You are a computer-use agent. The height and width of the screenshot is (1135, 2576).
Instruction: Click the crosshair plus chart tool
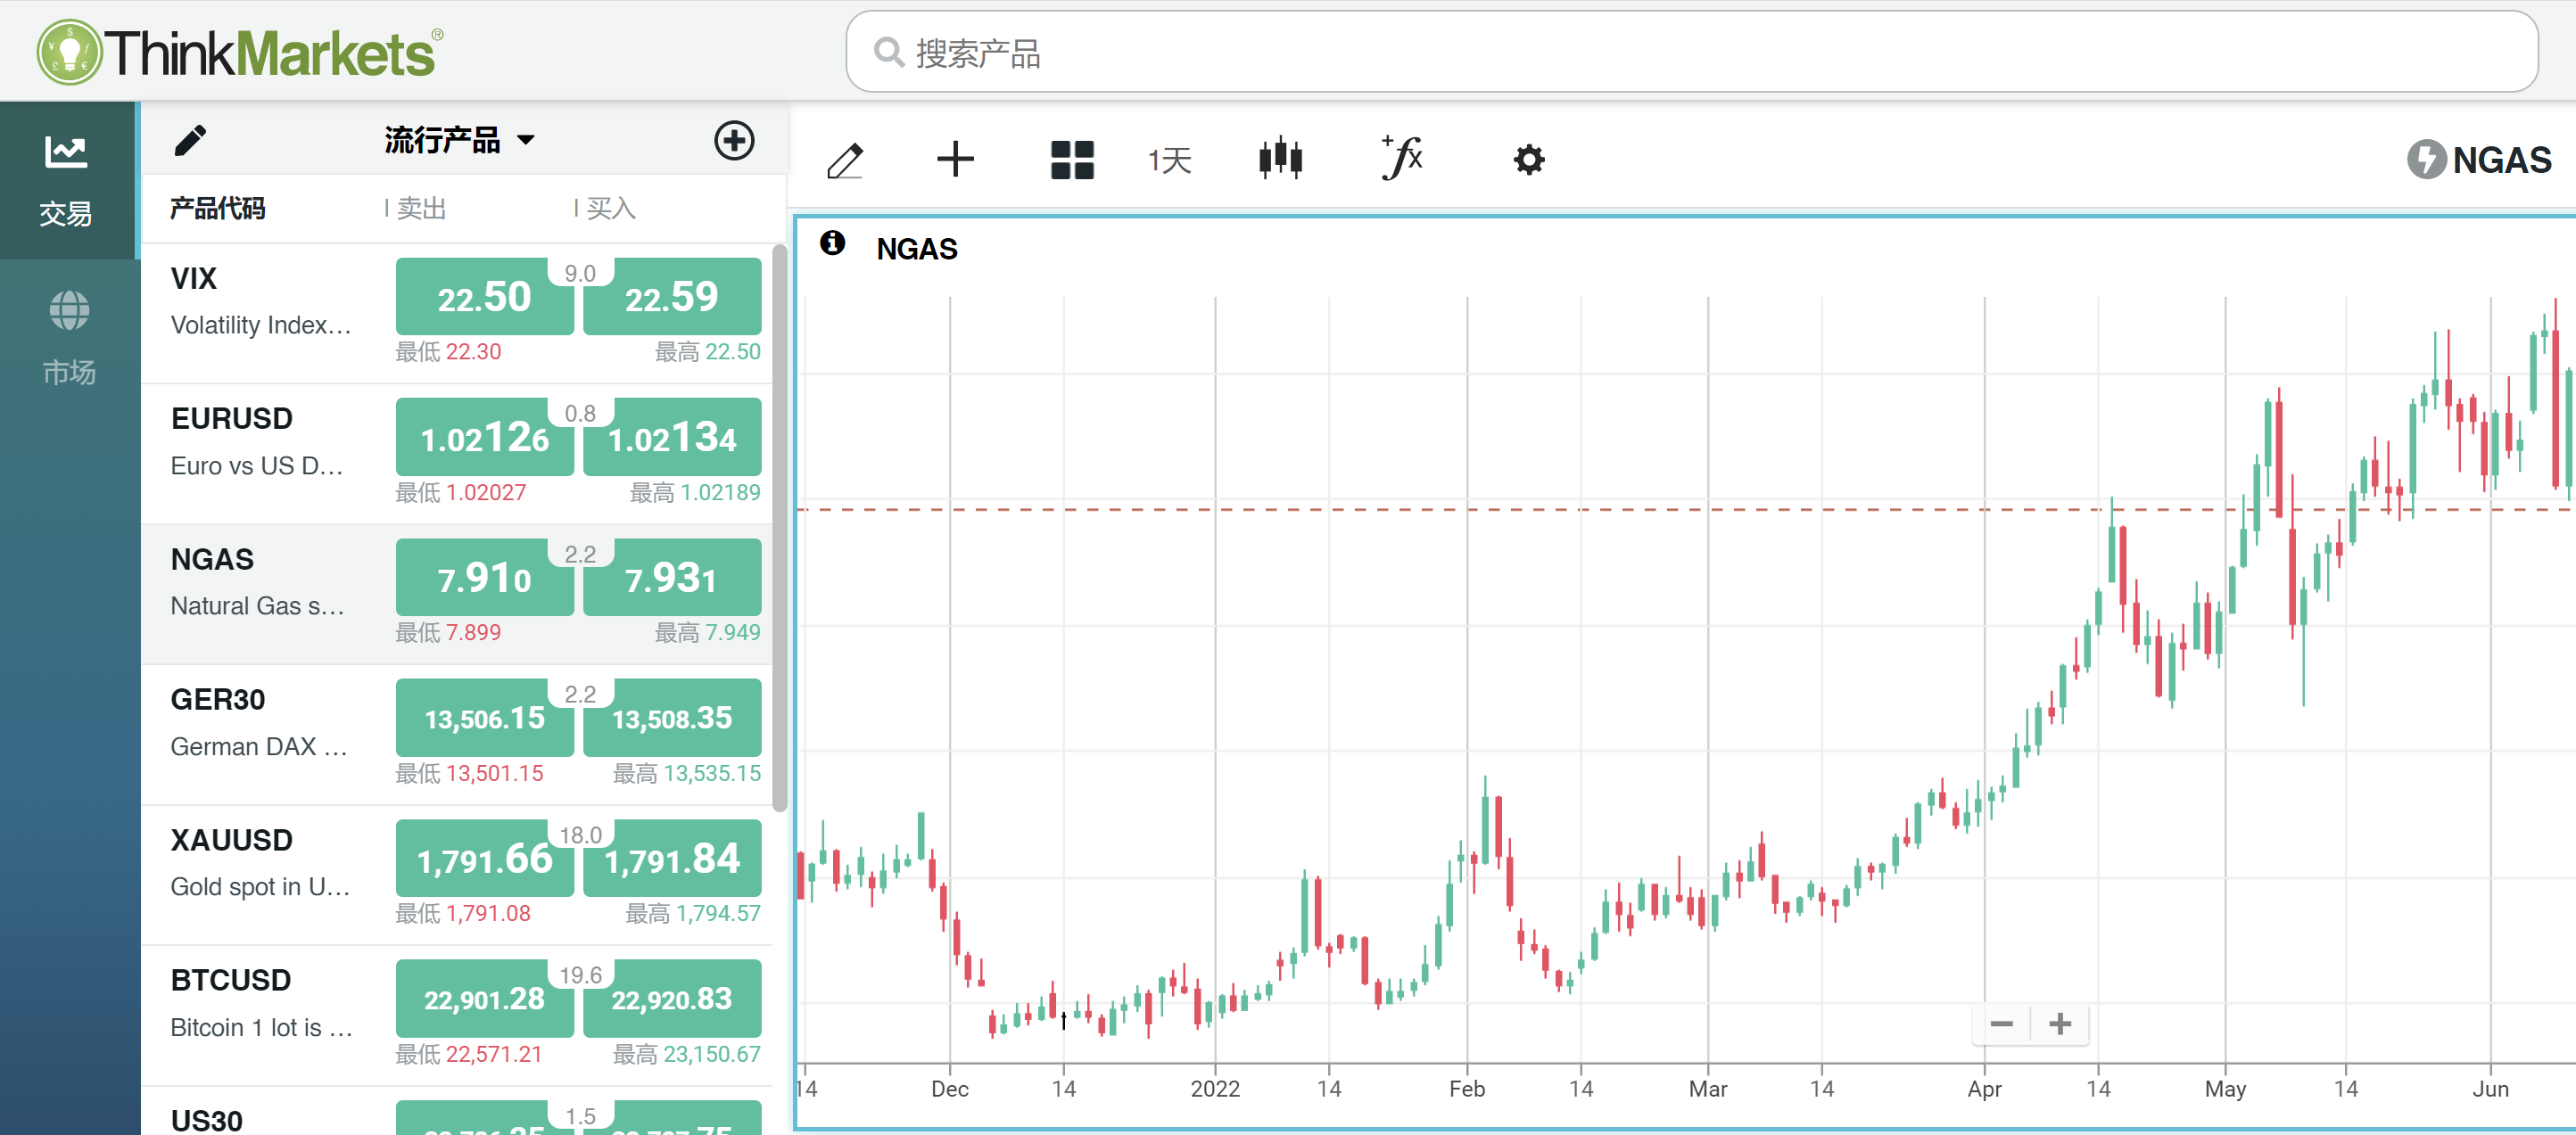(x=955, y=159)
